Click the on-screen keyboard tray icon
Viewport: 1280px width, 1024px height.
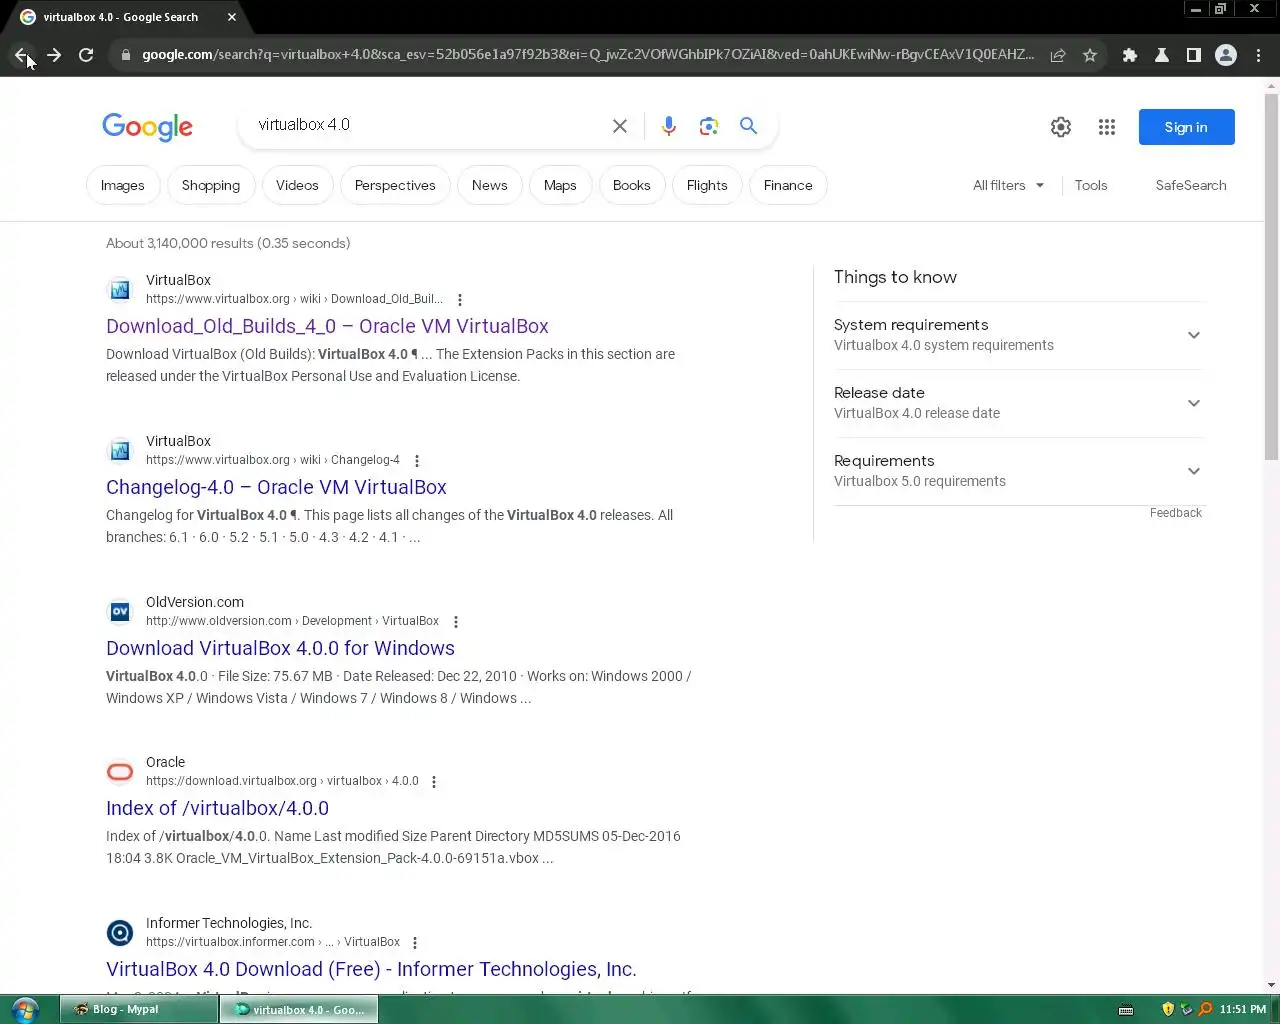[1126, 1010]
